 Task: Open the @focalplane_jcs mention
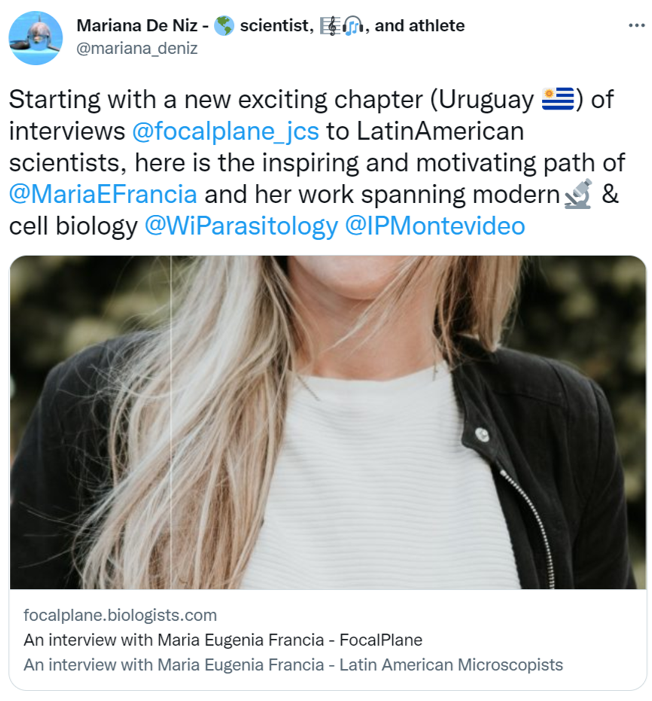tap(225, 131)
